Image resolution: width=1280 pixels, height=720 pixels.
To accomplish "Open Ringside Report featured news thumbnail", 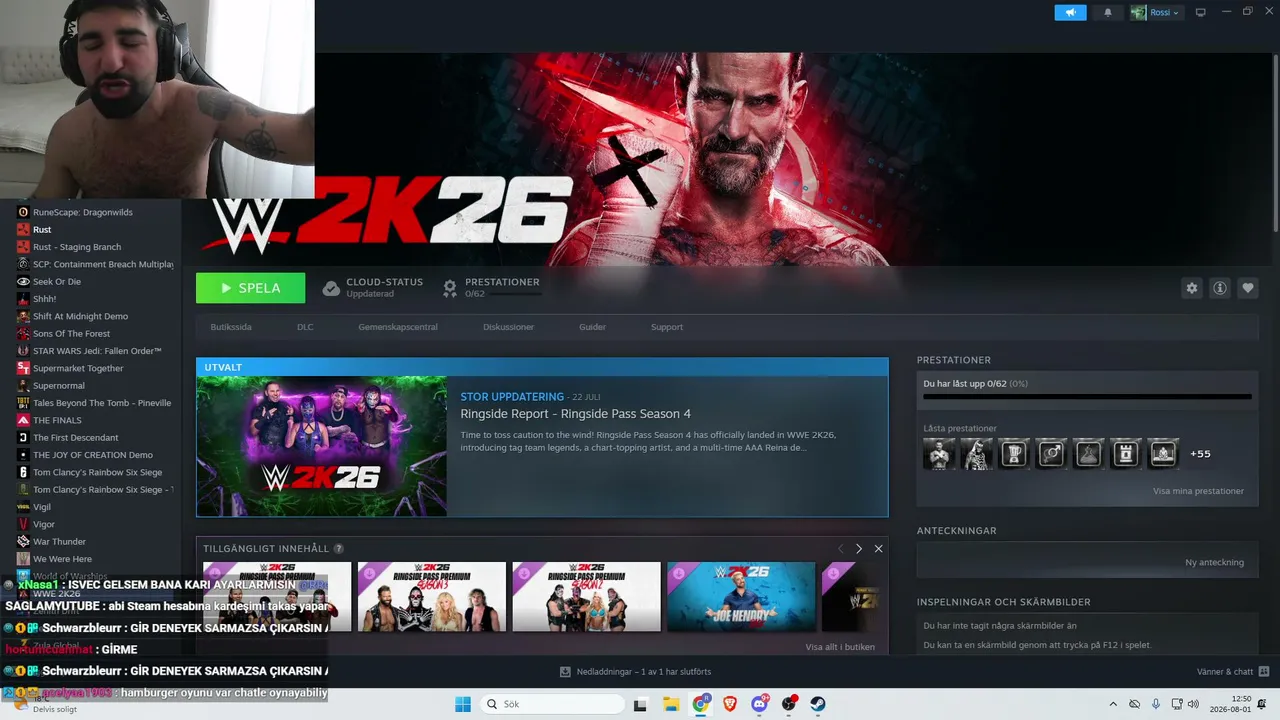I will pos(322,446).
